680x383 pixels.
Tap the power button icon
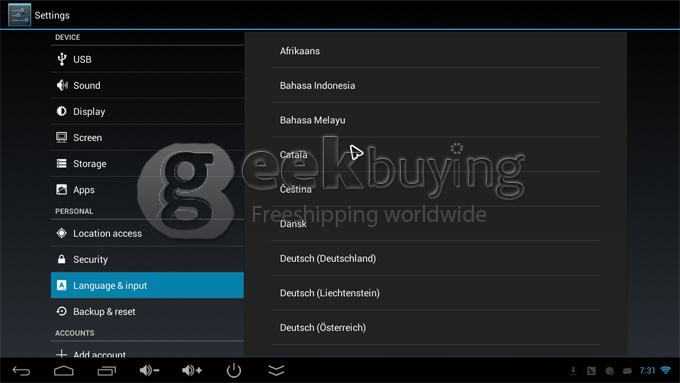(234, 370)
